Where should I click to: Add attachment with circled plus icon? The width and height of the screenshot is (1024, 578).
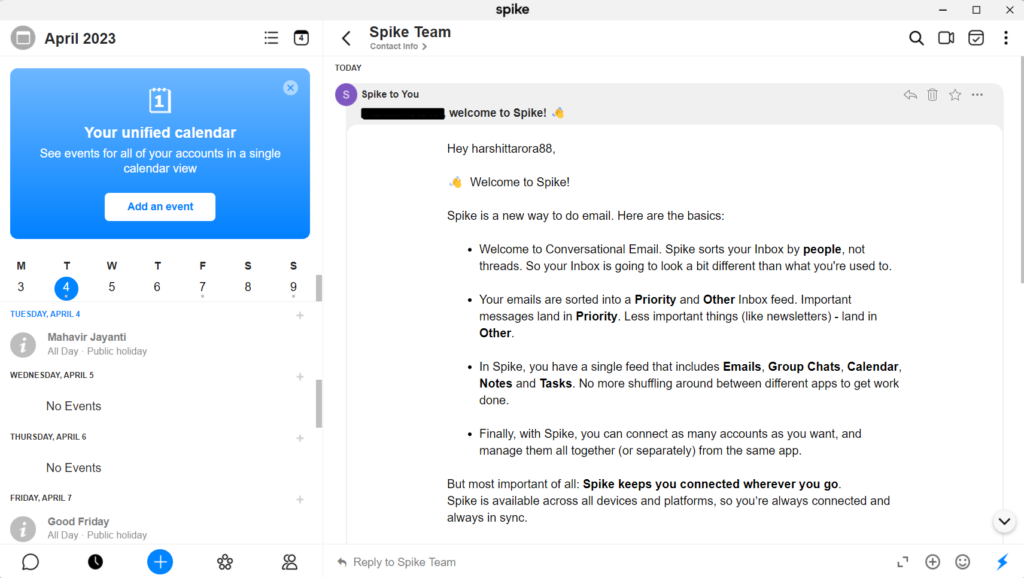pos(933,562)
